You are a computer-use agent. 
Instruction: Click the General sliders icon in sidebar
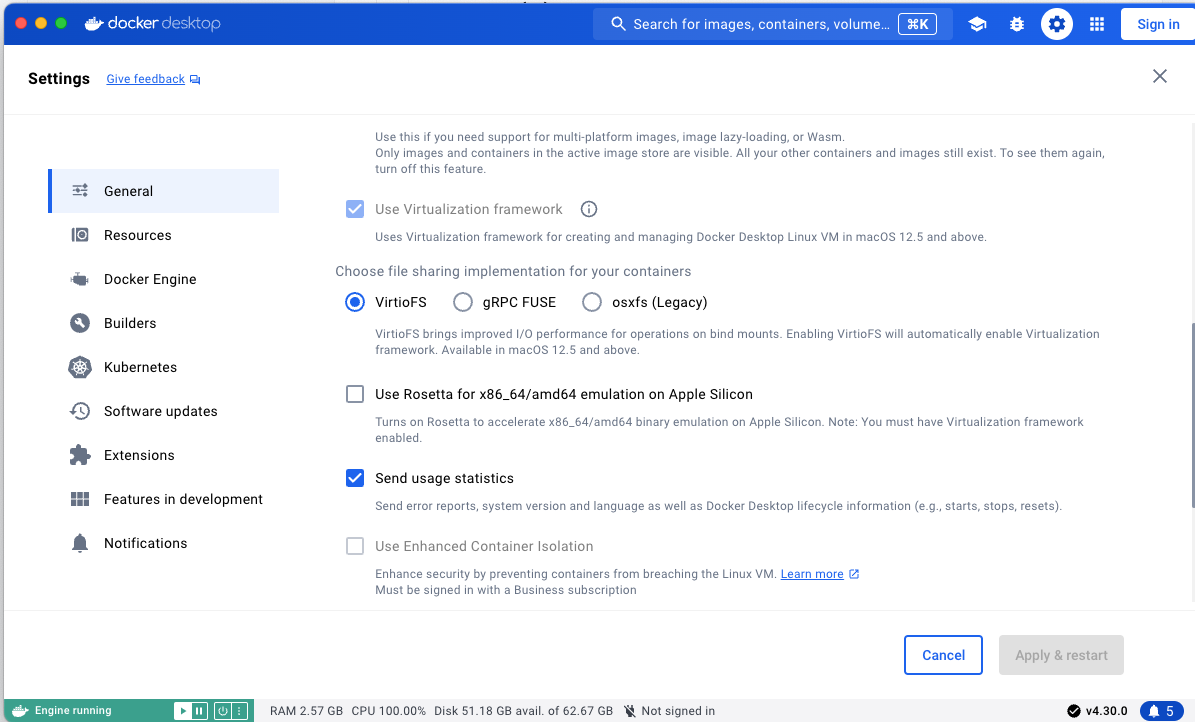(80, 191)
